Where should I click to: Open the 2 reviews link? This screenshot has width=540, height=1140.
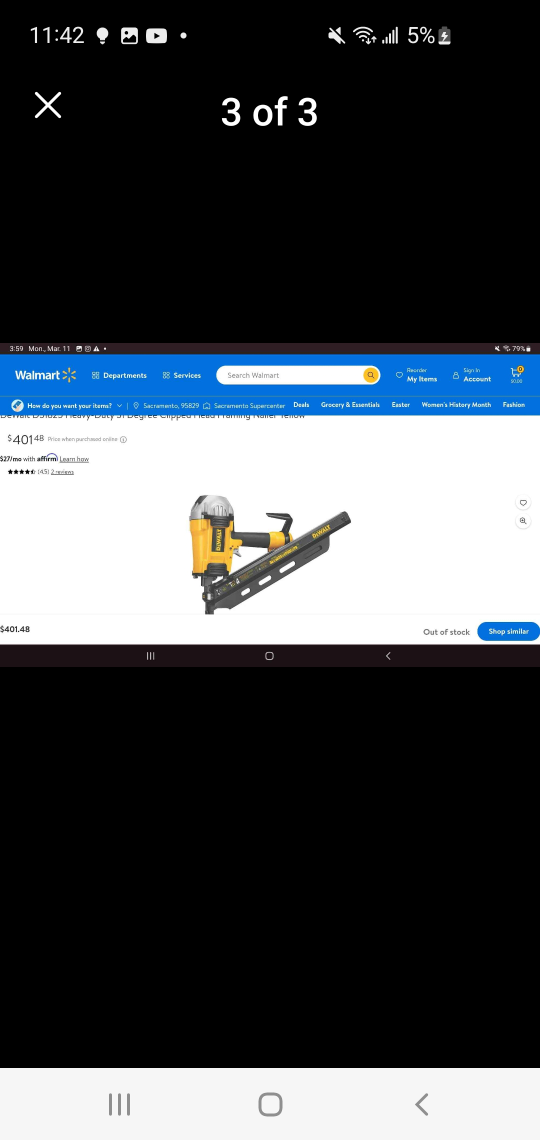click(63, 472)
